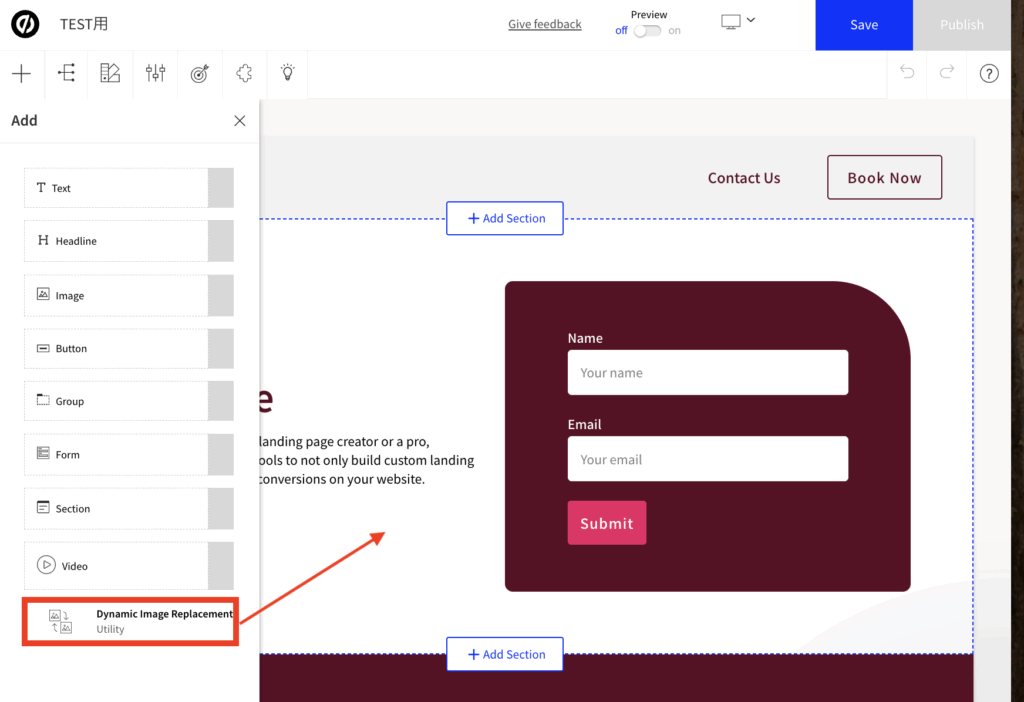
Task: Click the Your name input field
Action: coord(707,373)
